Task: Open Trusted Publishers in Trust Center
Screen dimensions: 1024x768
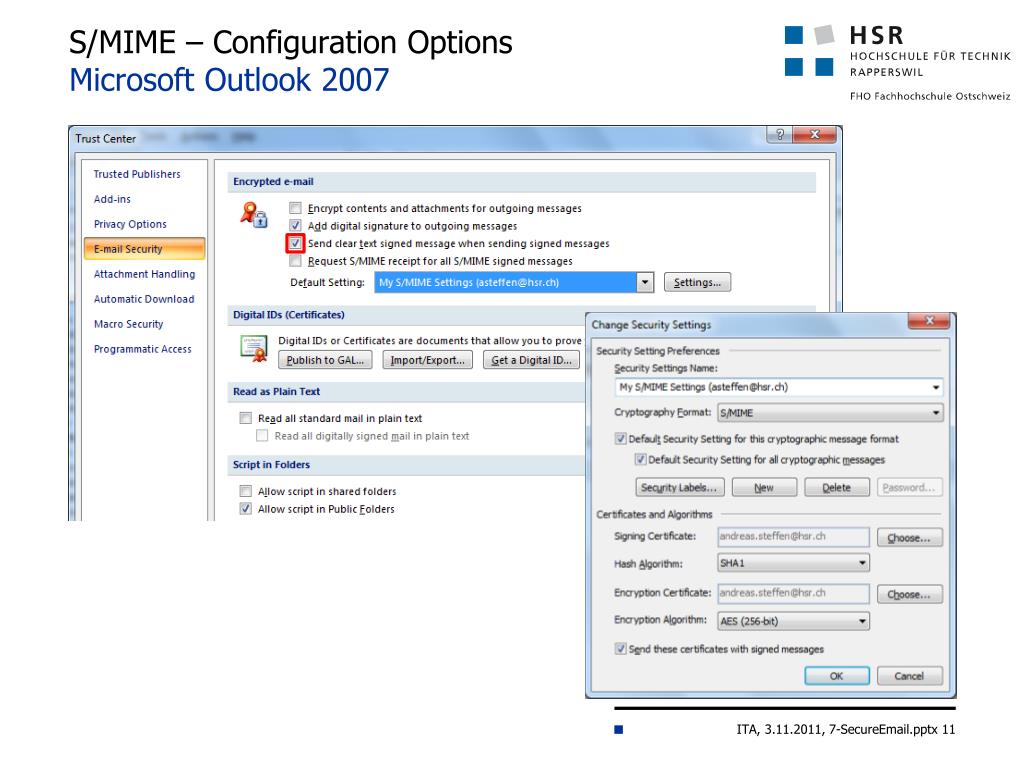Action: point(136,174)
